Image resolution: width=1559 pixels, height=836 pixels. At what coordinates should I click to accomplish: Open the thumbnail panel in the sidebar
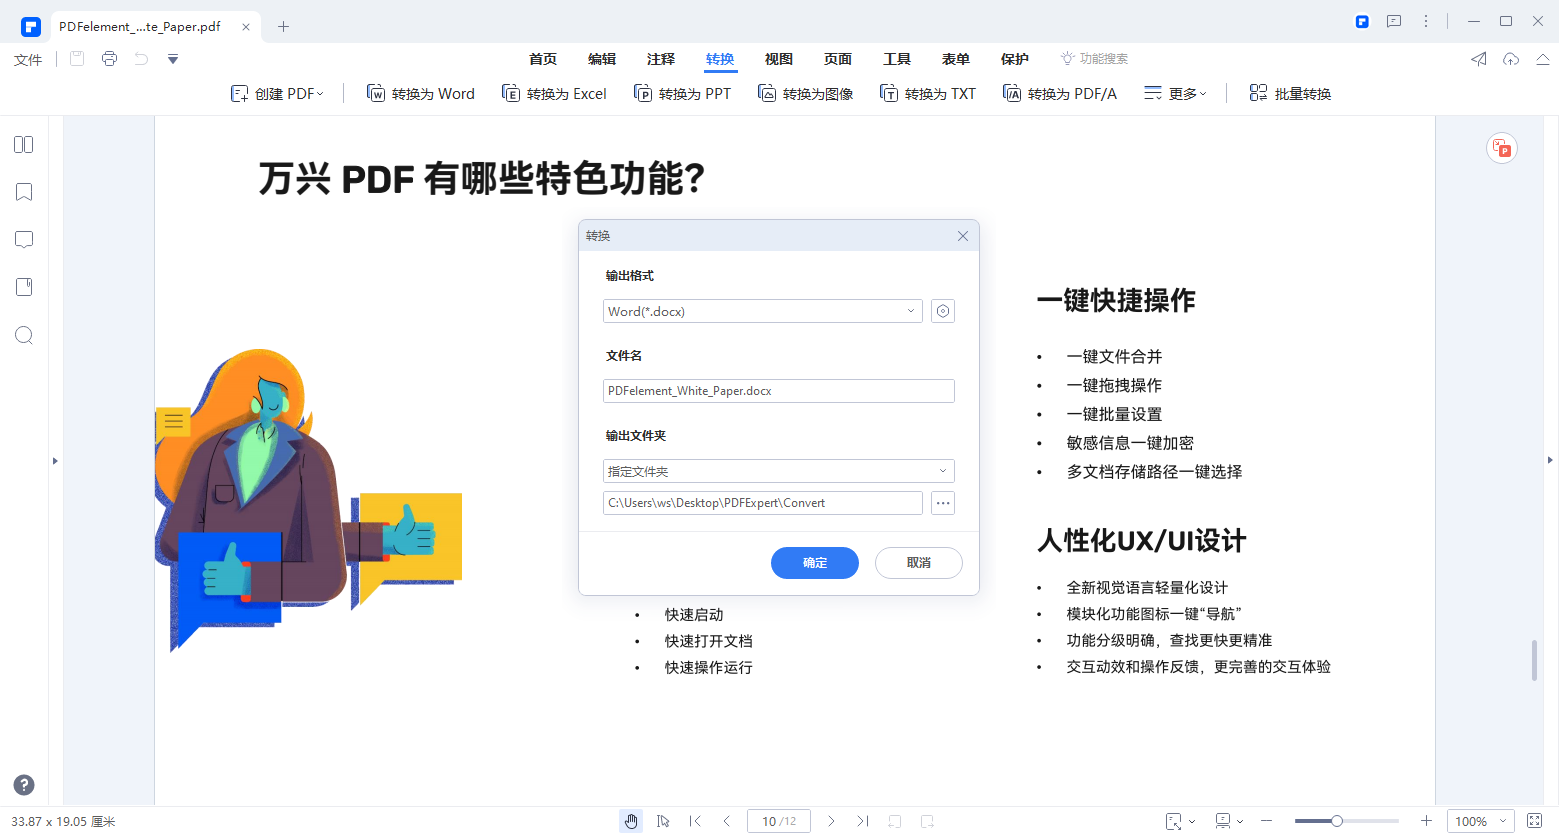[23, 144]
